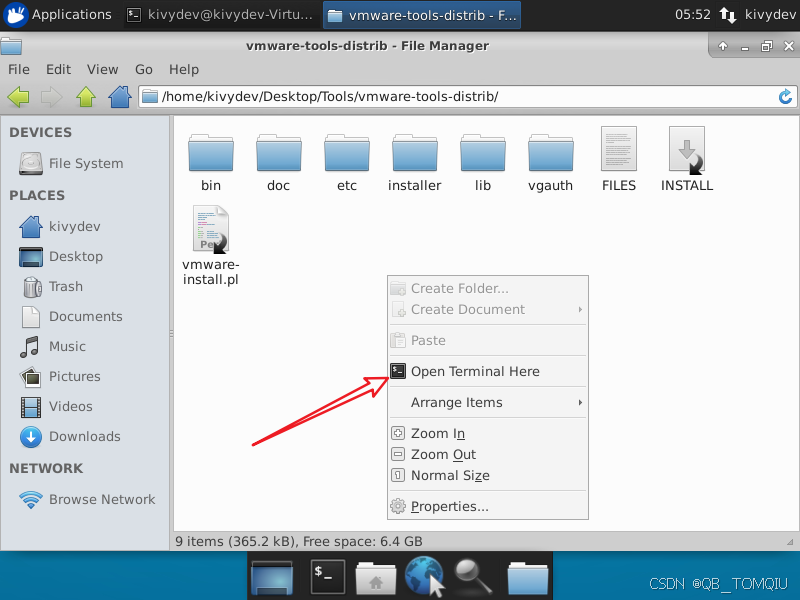This screenshot has height=600, width=800.
Task: Select the FILES text document icon
Action: click(619, 148)
